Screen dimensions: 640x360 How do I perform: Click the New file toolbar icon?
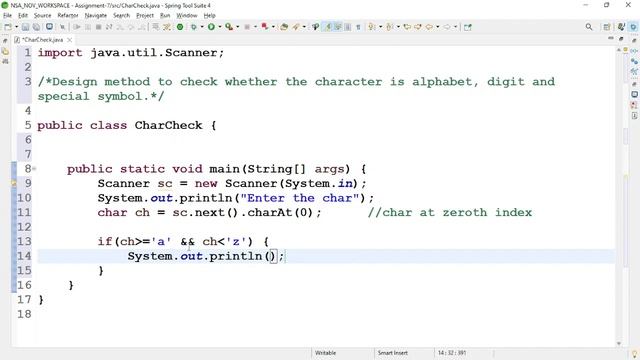[x=7, y=27]
